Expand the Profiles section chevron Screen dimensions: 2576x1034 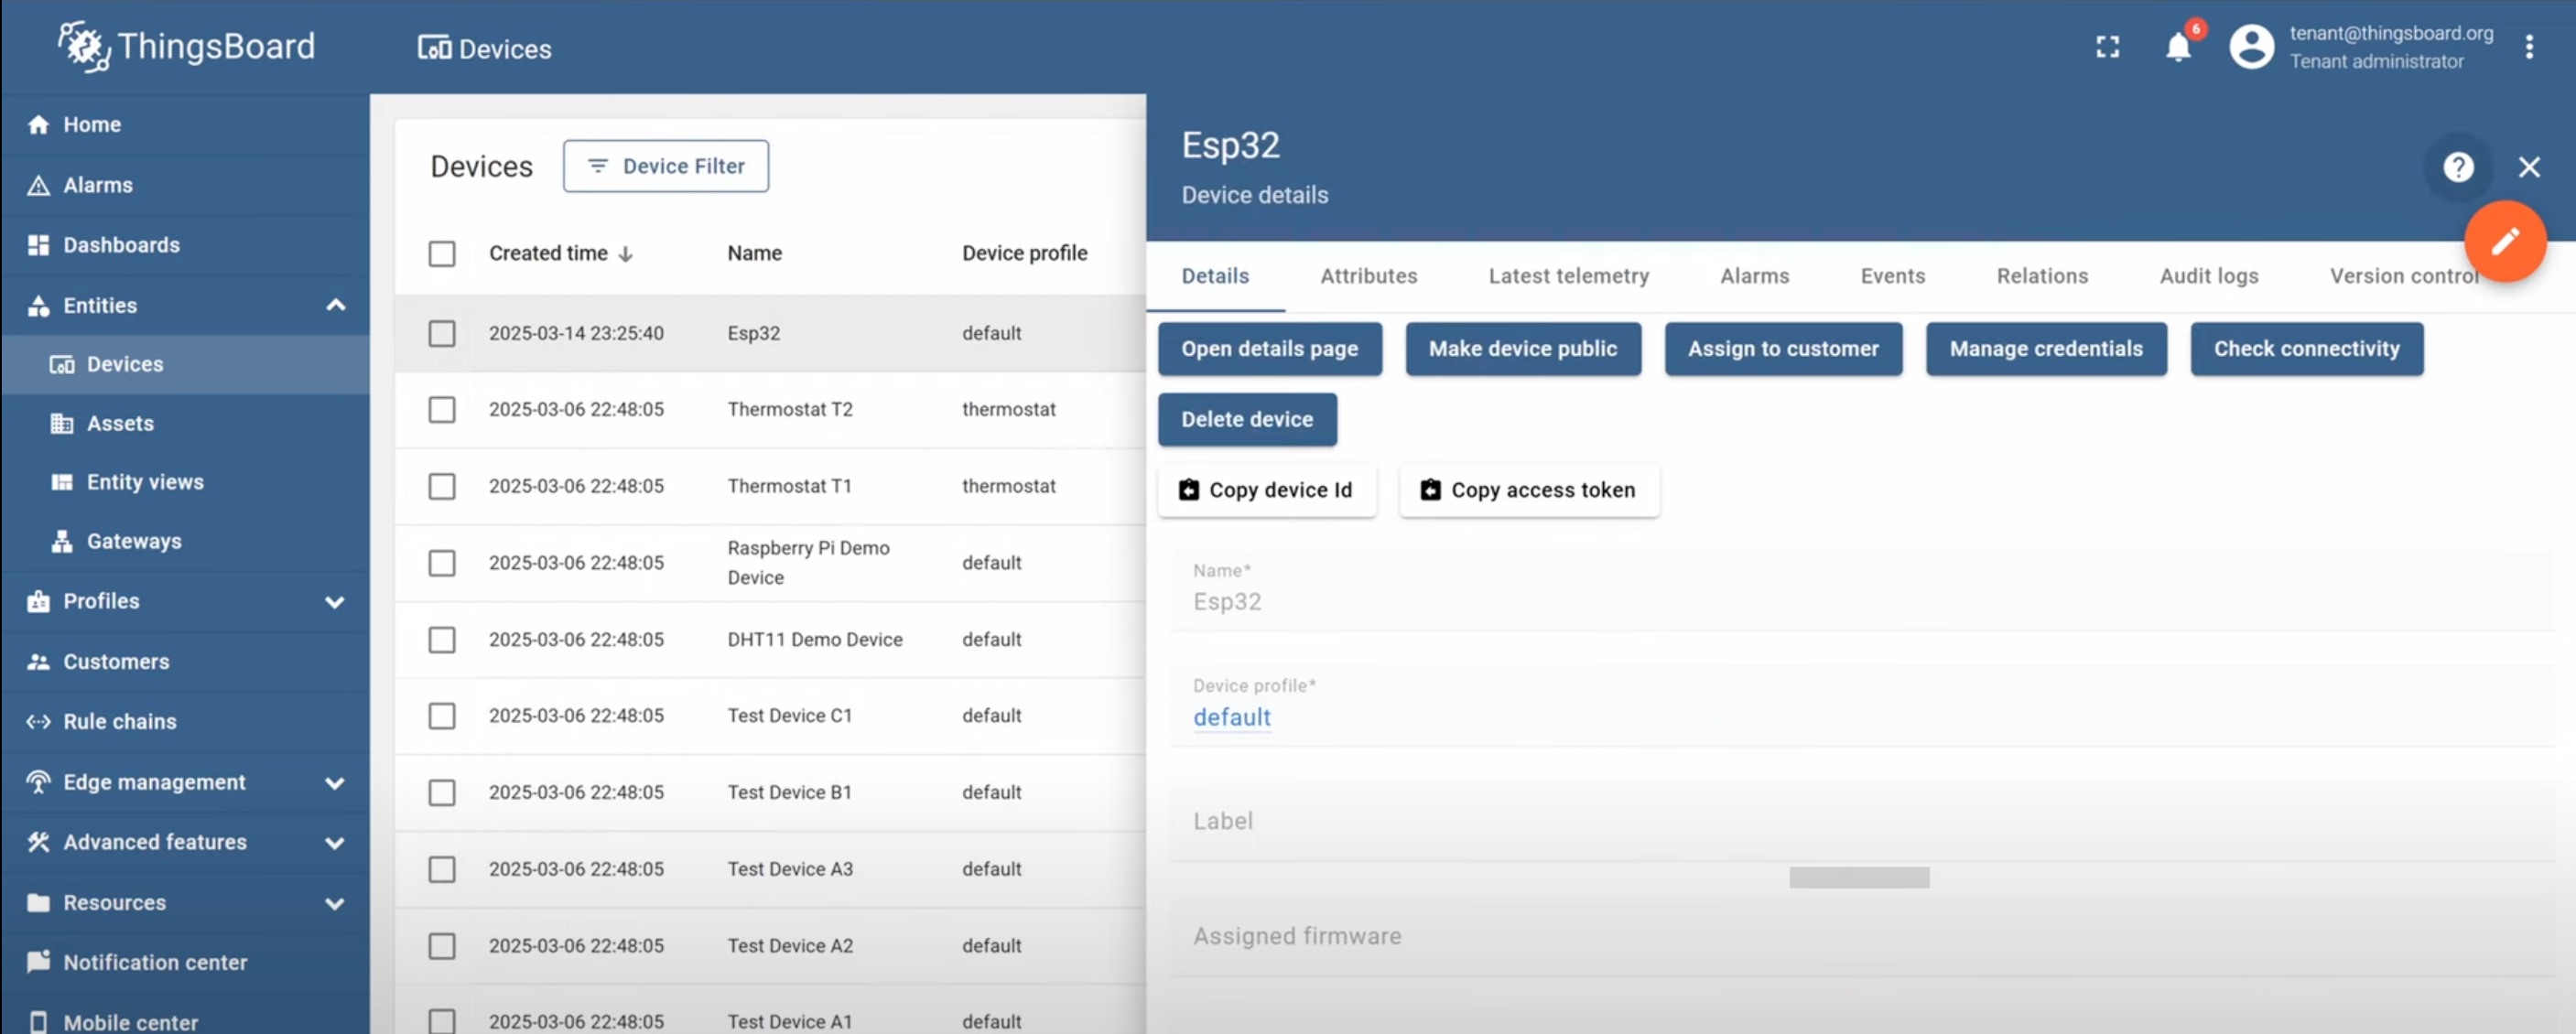[x=336, y=602]
